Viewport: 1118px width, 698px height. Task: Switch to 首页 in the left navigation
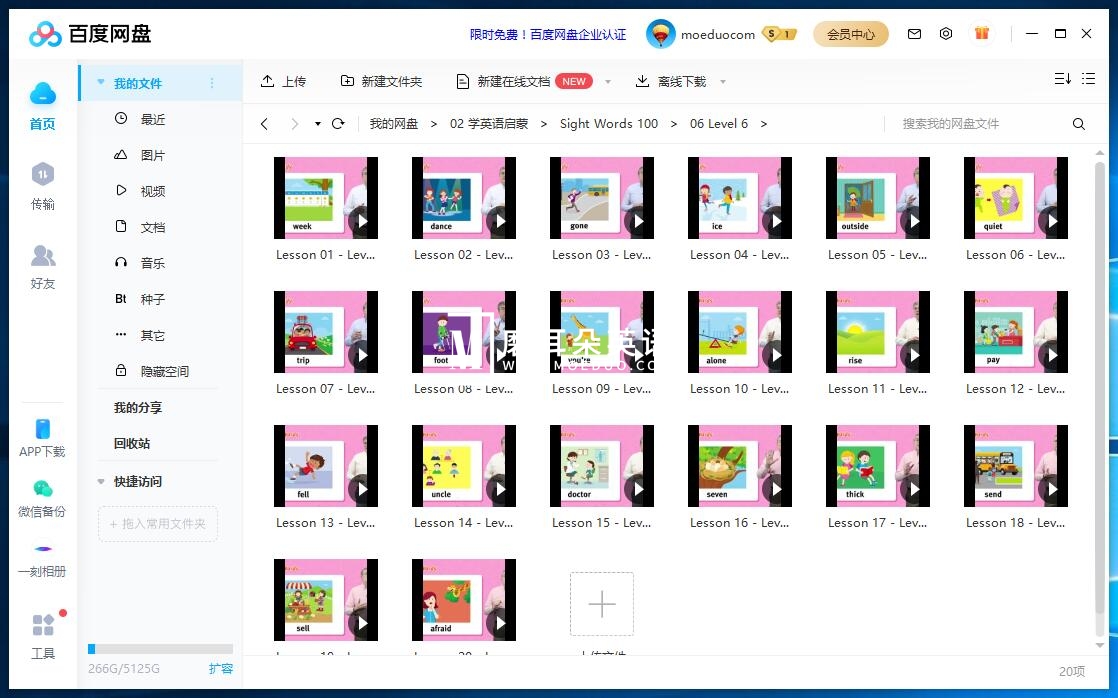tap(43, 105)
